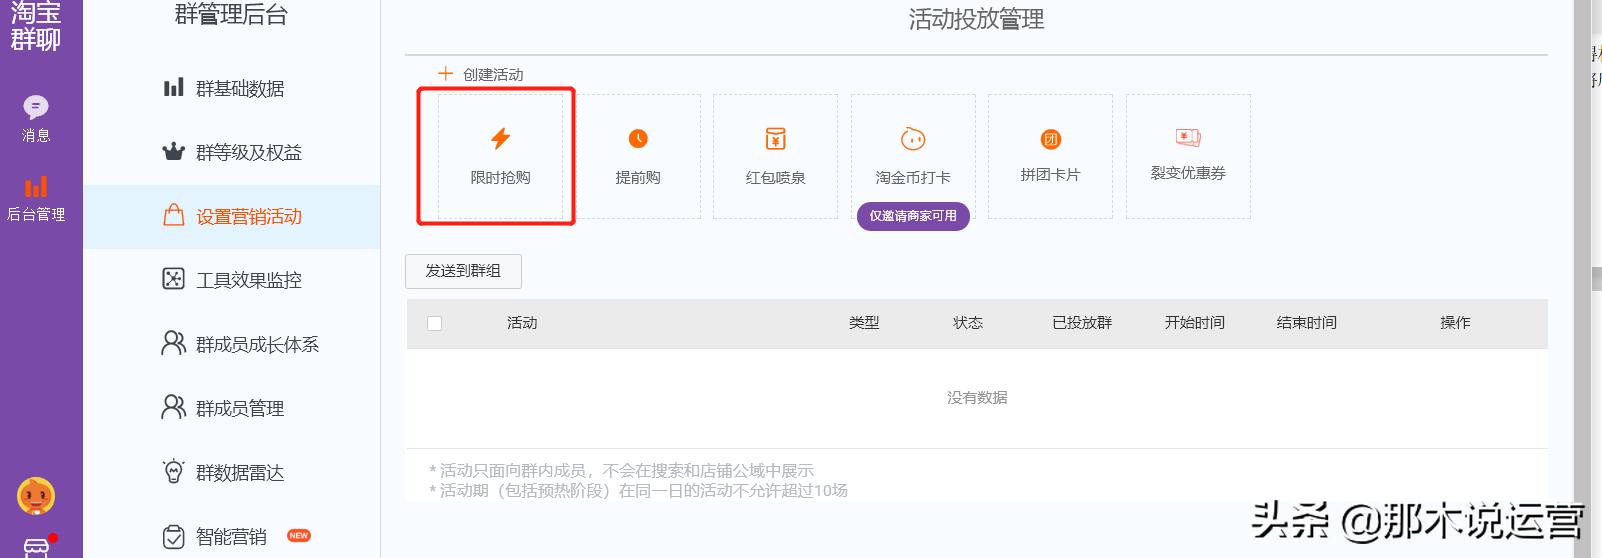Toggle the select-all checkbox in table header
The image size is (1602, 558).
[434, 323]
